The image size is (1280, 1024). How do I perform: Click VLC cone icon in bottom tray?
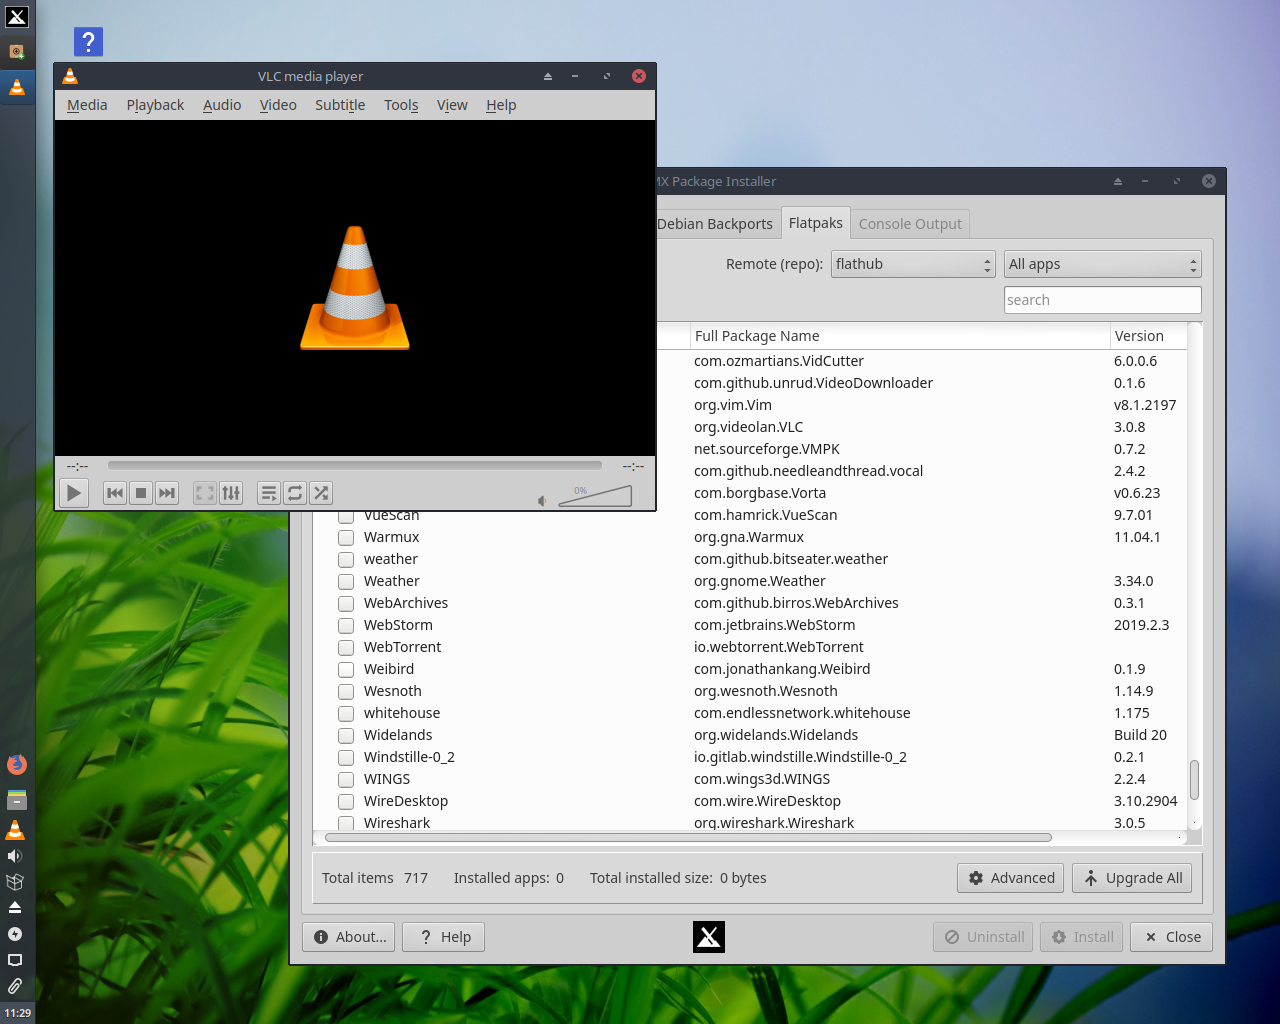pyautogui.click(x=15, y=830)
